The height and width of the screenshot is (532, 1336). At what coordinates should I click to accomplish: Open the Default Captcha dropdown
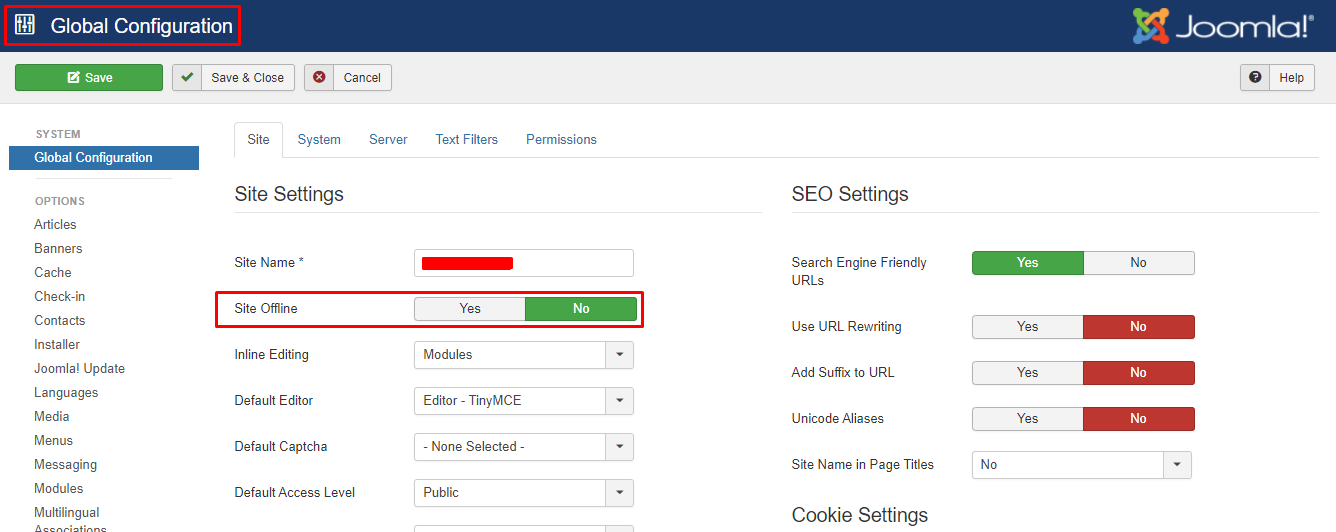click(x=619, y=447)
